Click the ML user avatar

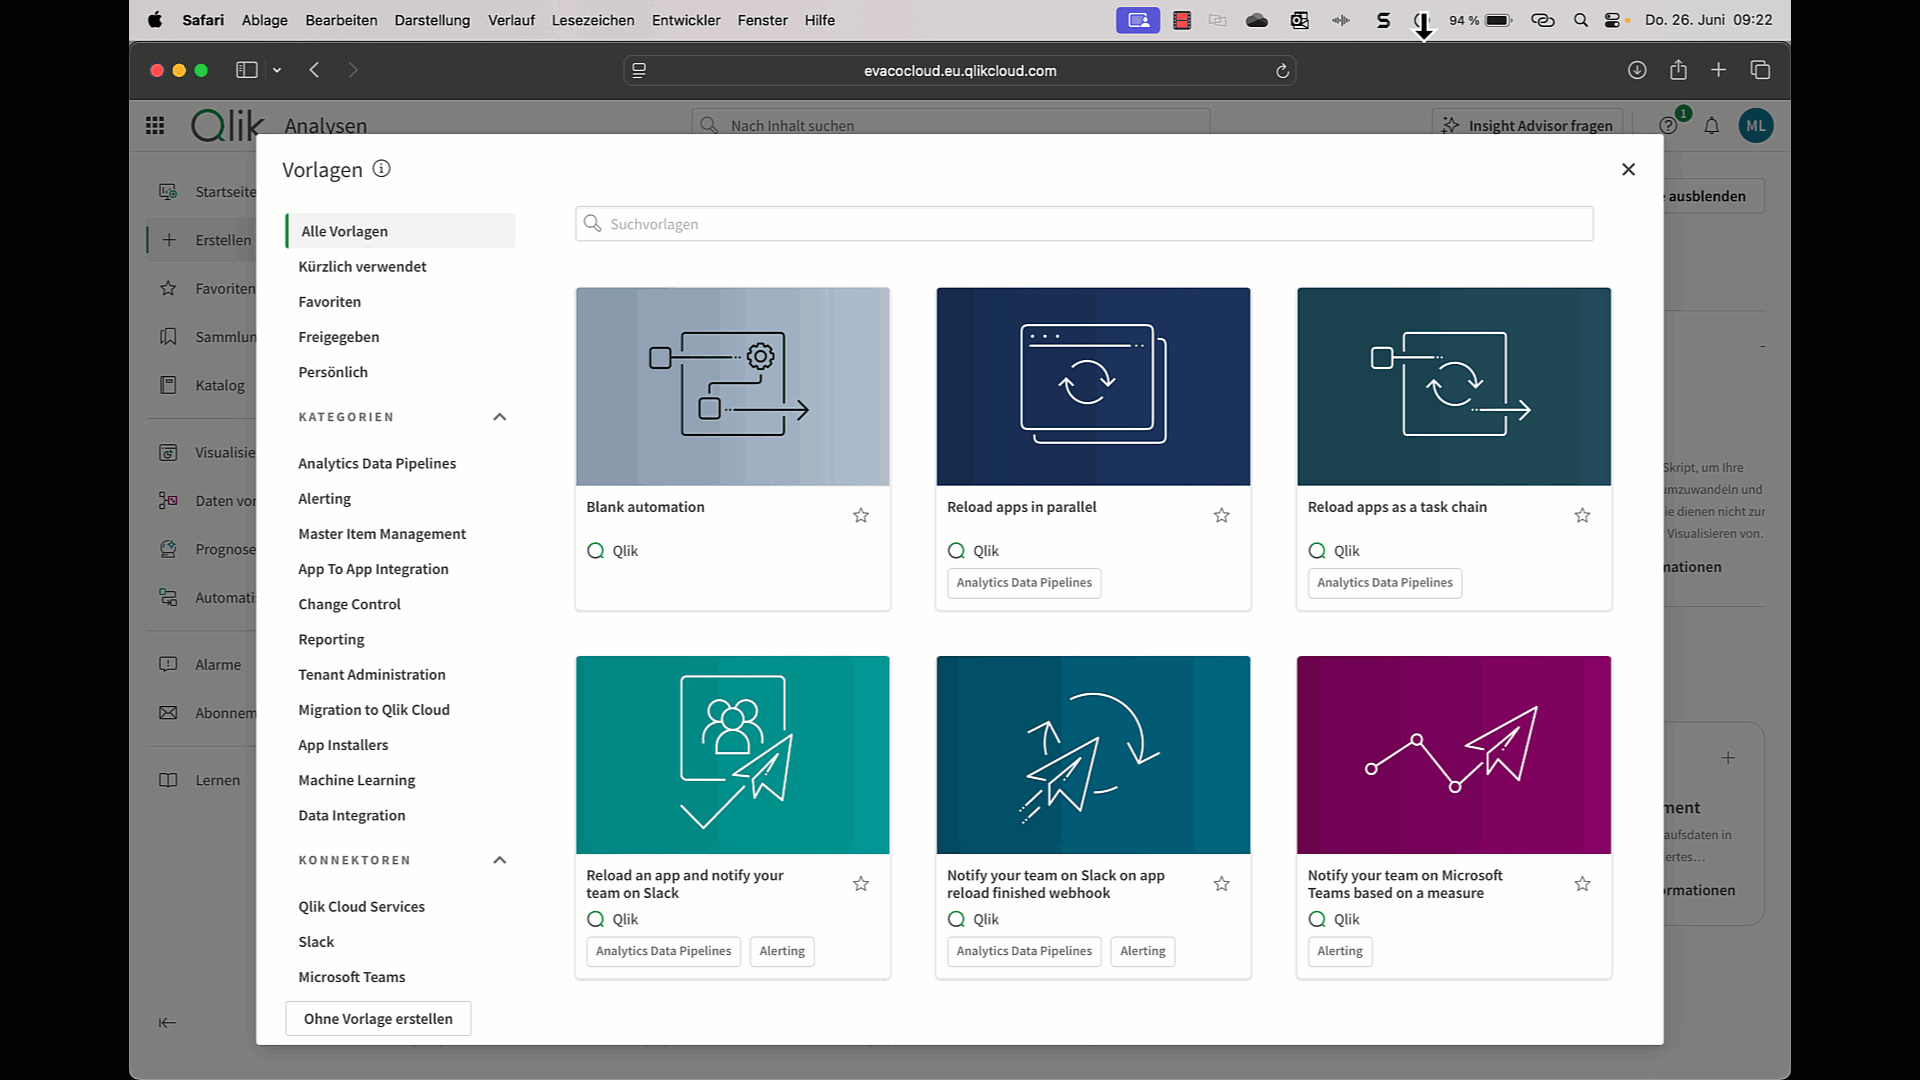(1756, 126)
